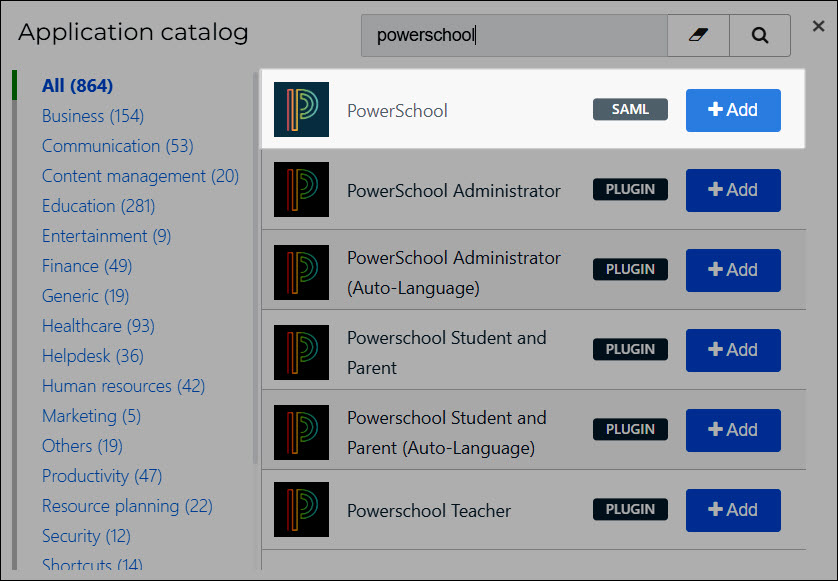Click Powerschool Student and Parent (Auto-Language) logo
Viewport: 838px width, 581px height.
(x=301, y=432)
